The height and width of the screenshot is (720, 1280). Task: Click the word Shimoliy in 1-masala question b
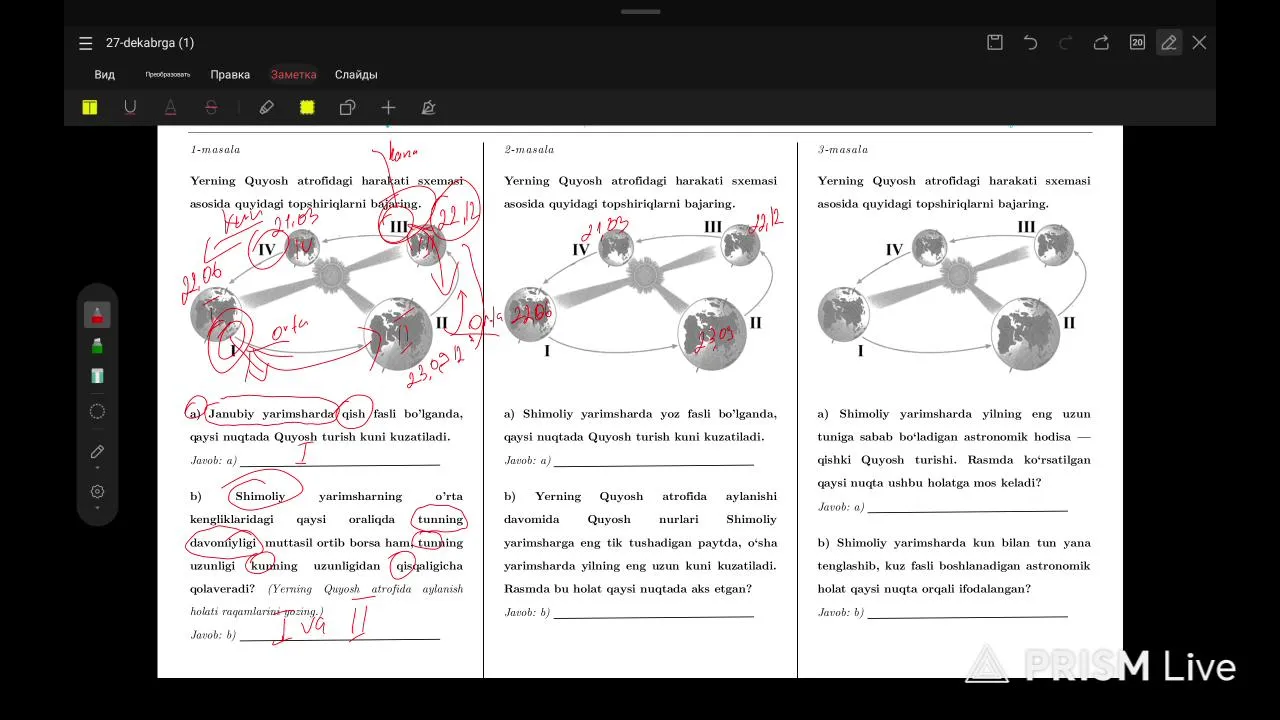point(260,497)
